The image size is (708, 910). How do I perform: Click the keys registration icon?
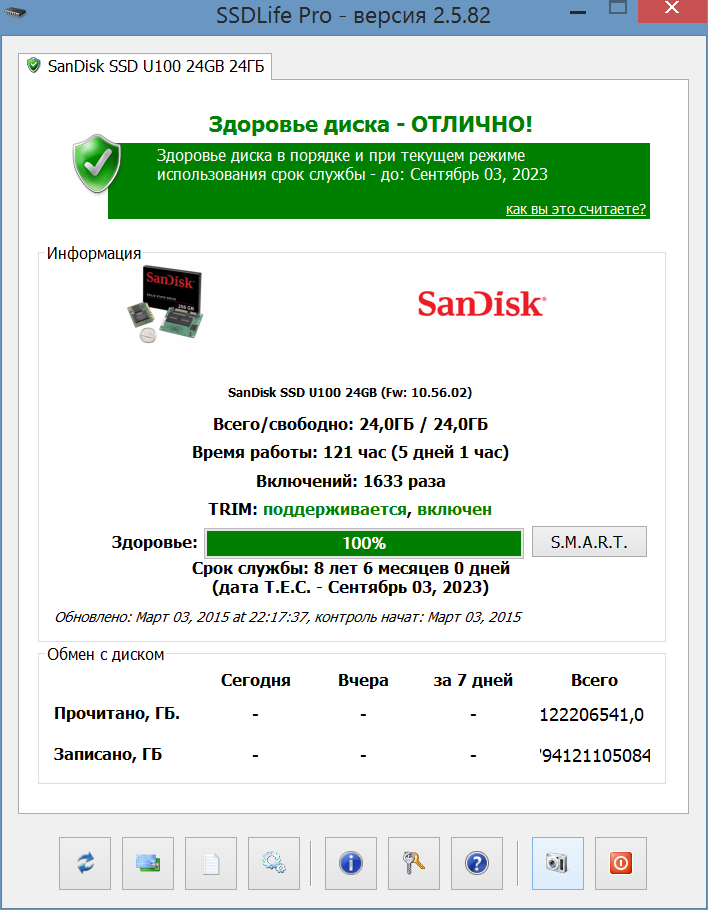414,863
